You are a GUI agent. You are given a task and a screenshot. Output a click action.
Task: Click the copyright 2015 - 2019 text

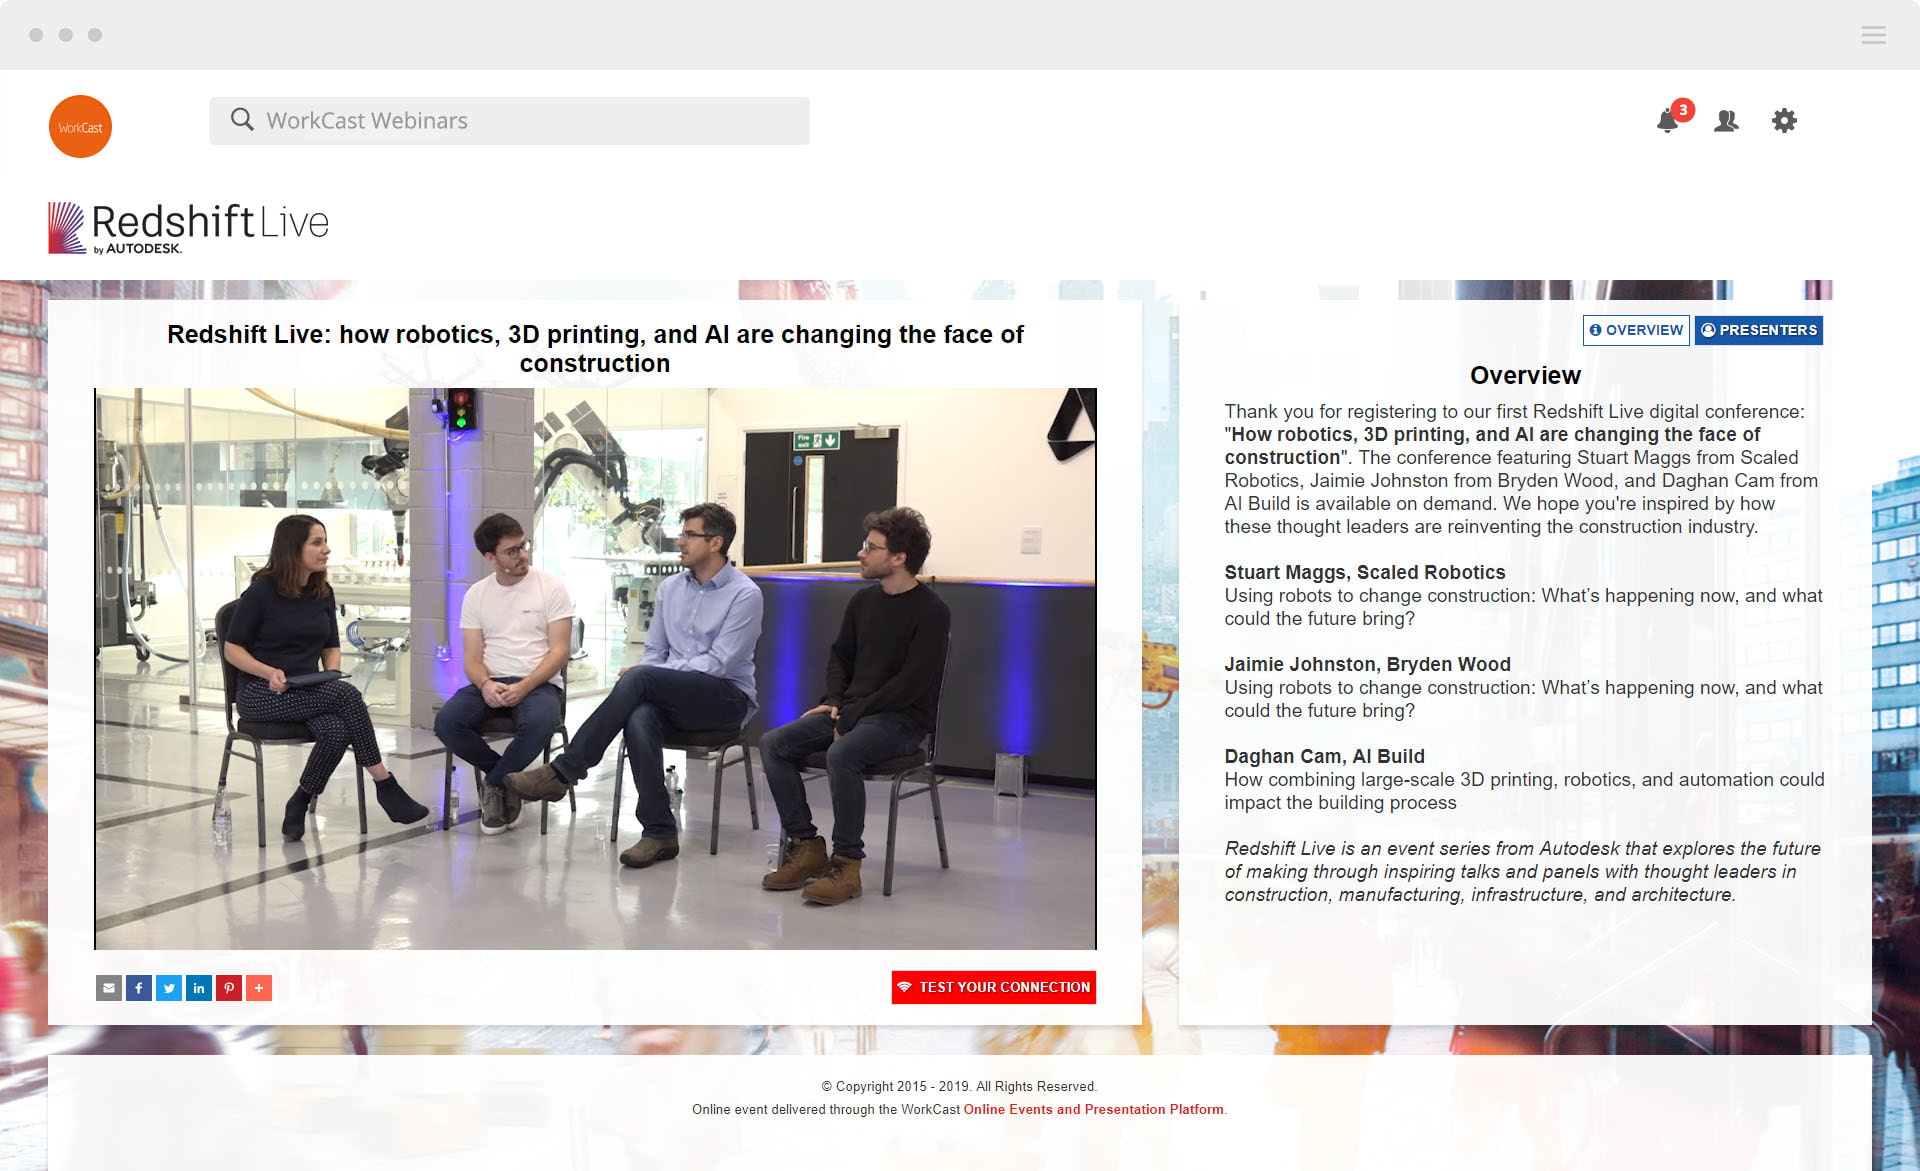tap(959, 1086)
